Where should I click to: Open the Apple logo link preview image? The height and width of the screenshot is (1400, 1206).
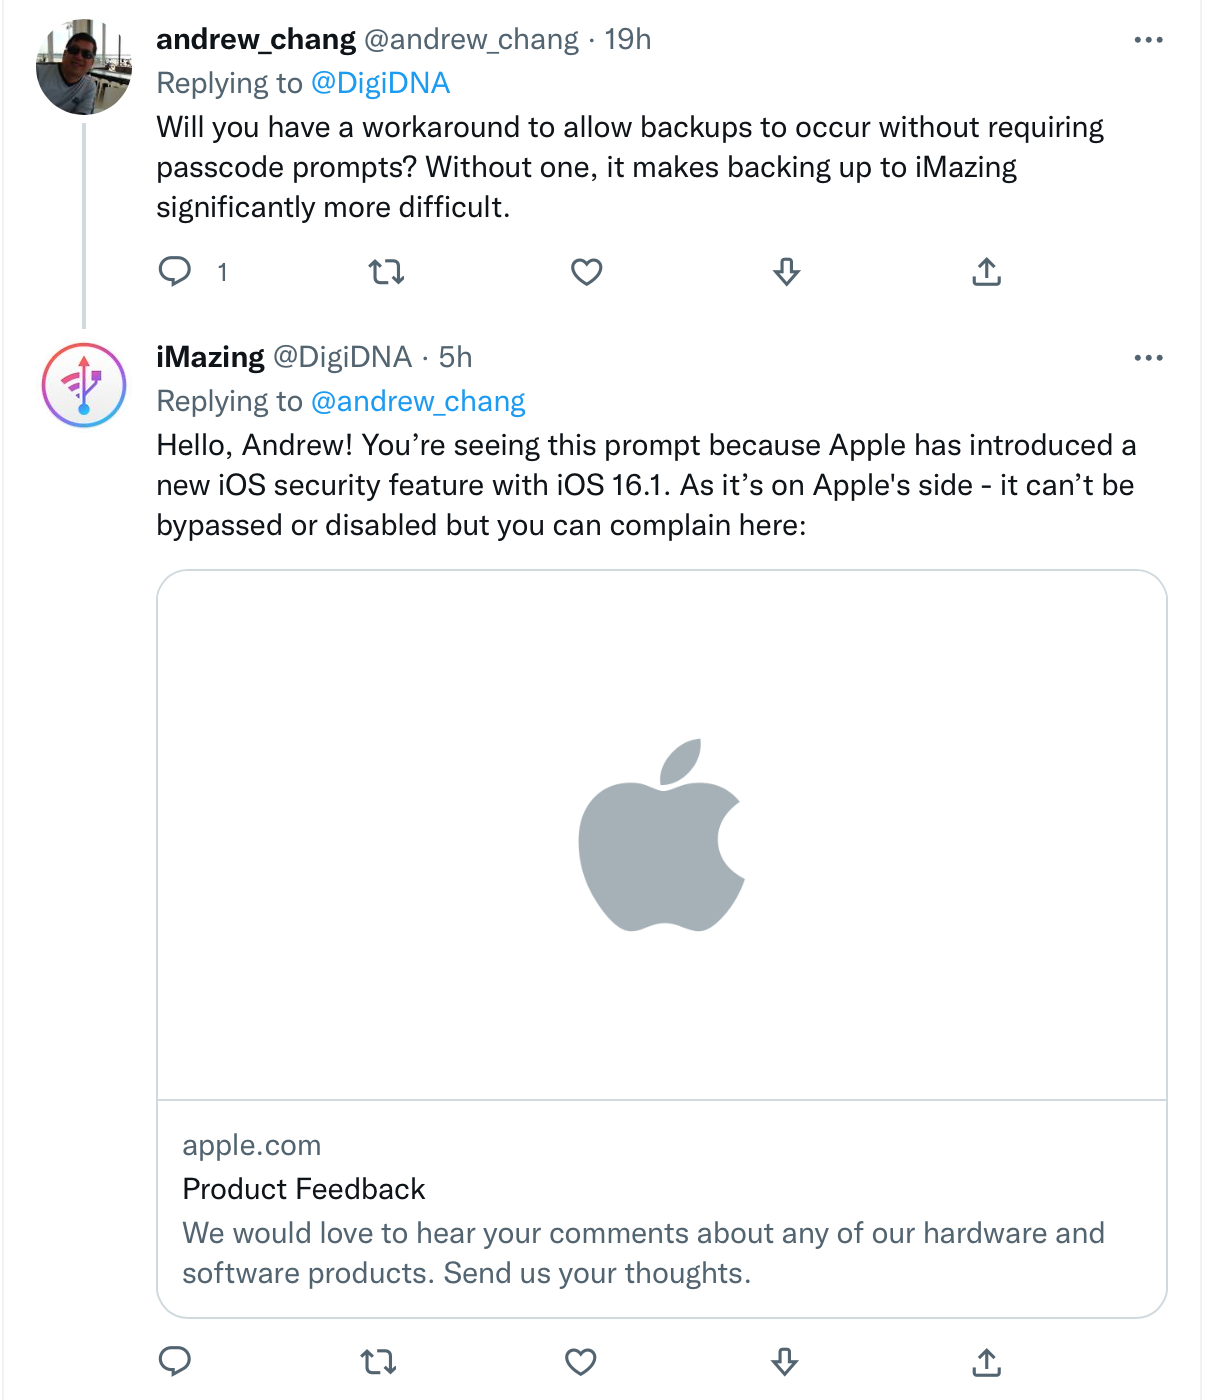pyautogui.click(x=662, y=835)
